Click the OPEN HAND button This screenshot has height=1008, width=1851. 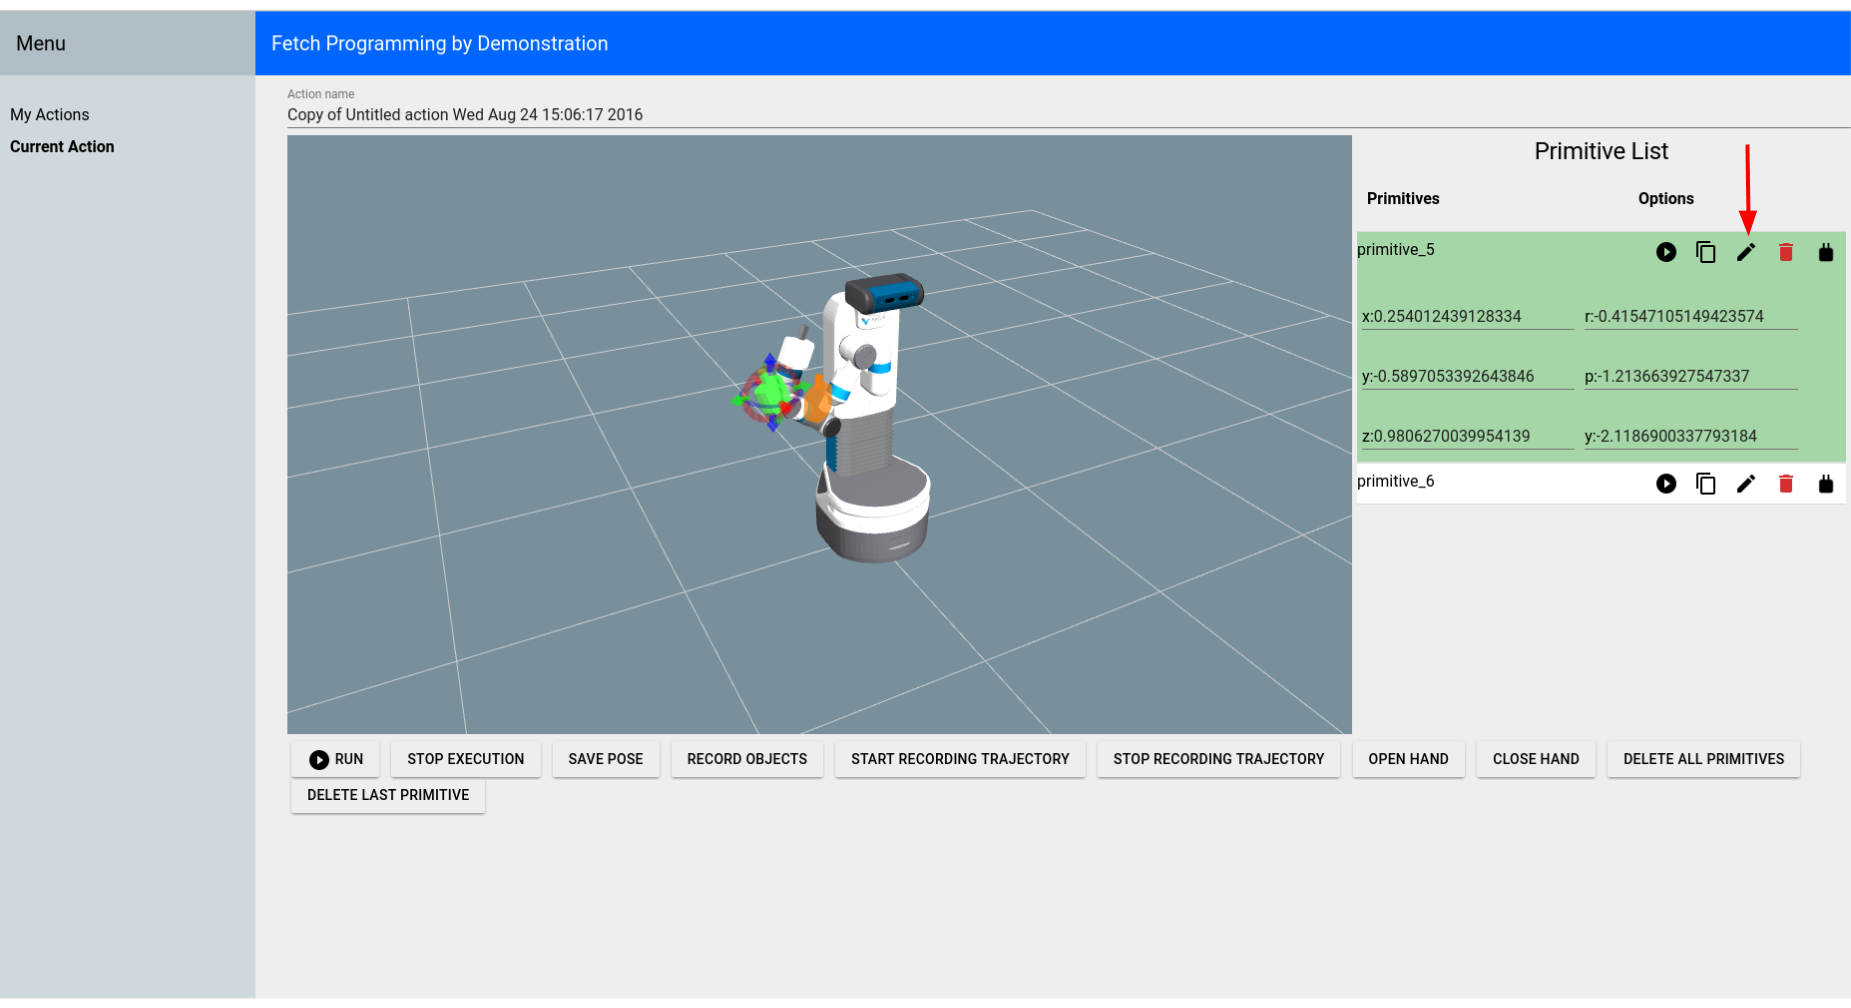click(1408, 759)
